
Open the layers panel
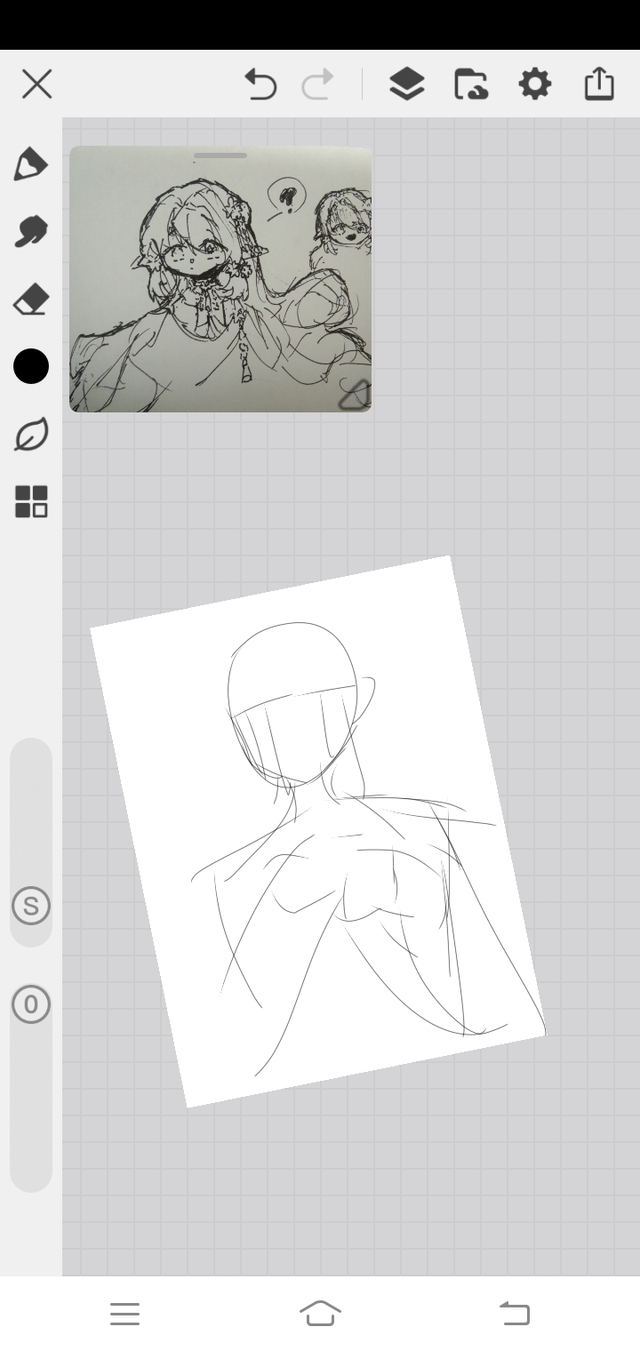click(406, 85)
